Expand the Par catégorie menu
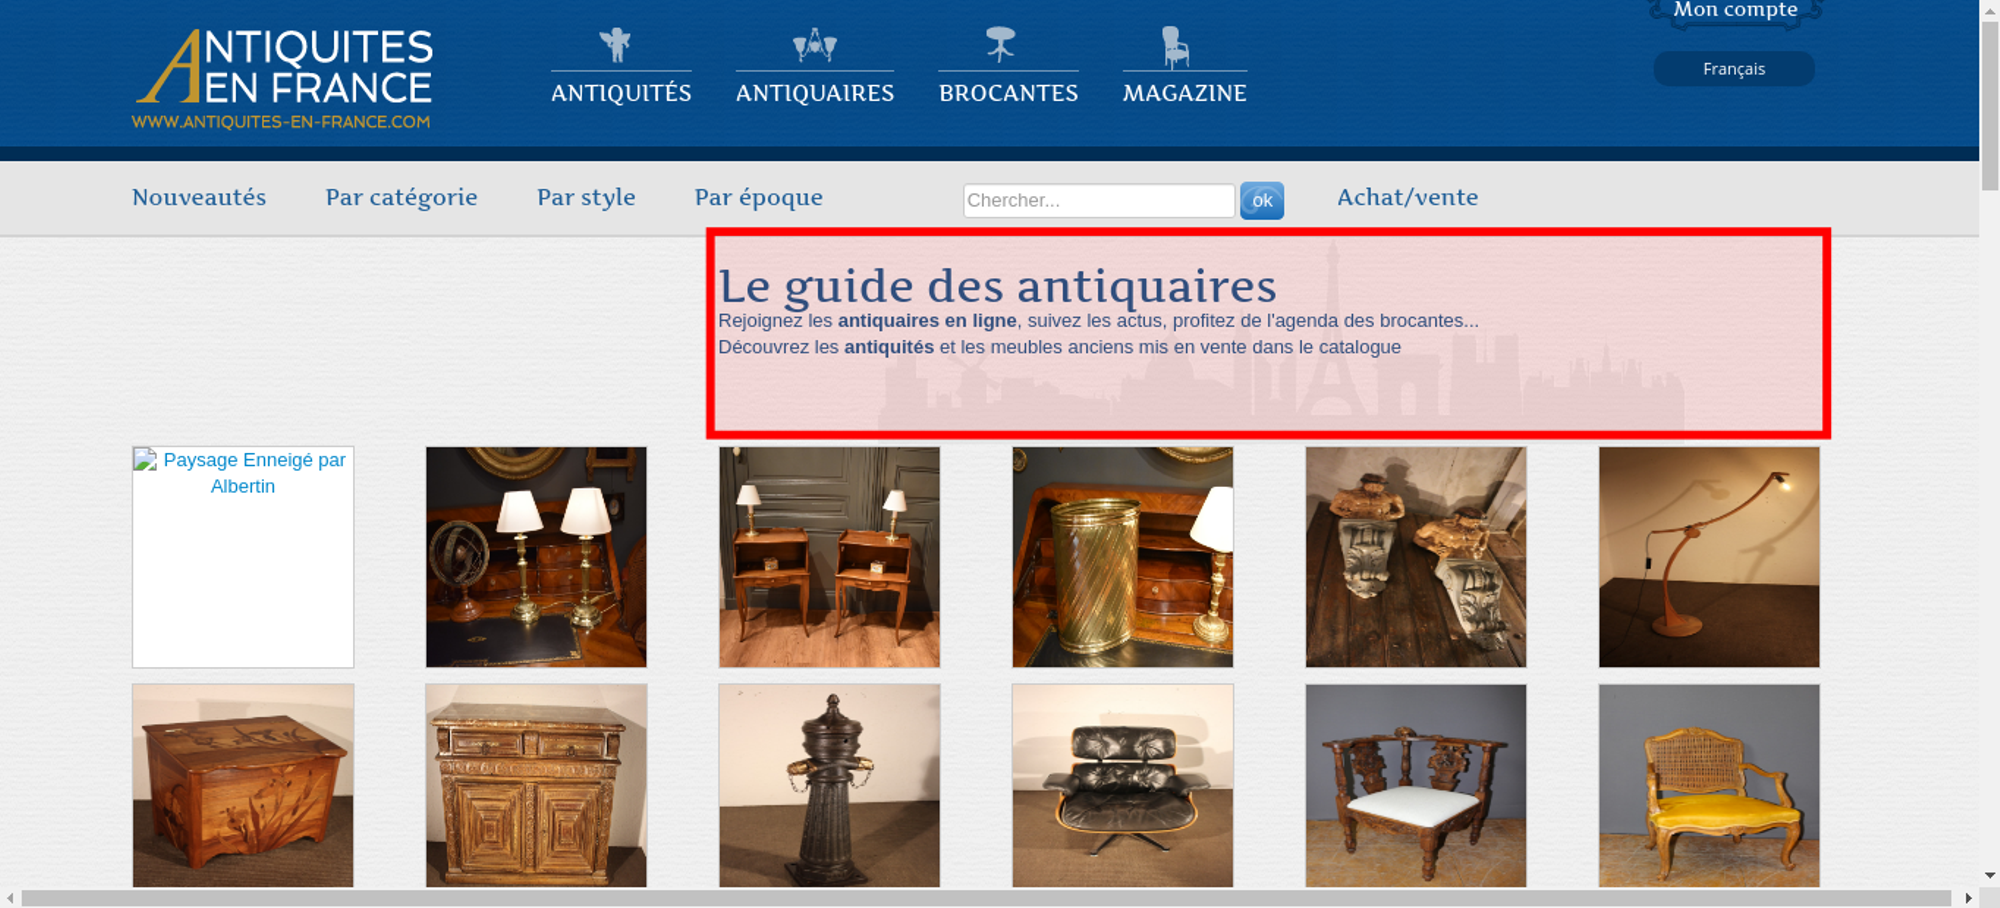Viewport: 2000px width, 908px height. tap(401, 198)
